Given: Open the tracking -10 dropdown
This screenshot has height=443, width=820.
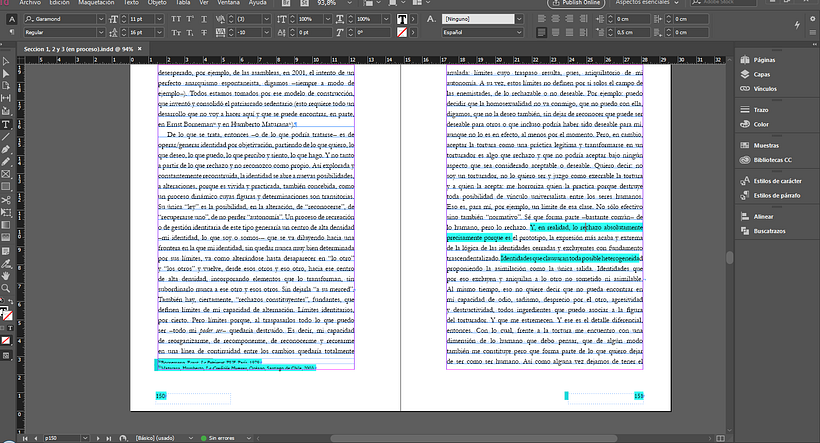Looking at the screenshot, I should pyautogui.click(x=266, y=32).
